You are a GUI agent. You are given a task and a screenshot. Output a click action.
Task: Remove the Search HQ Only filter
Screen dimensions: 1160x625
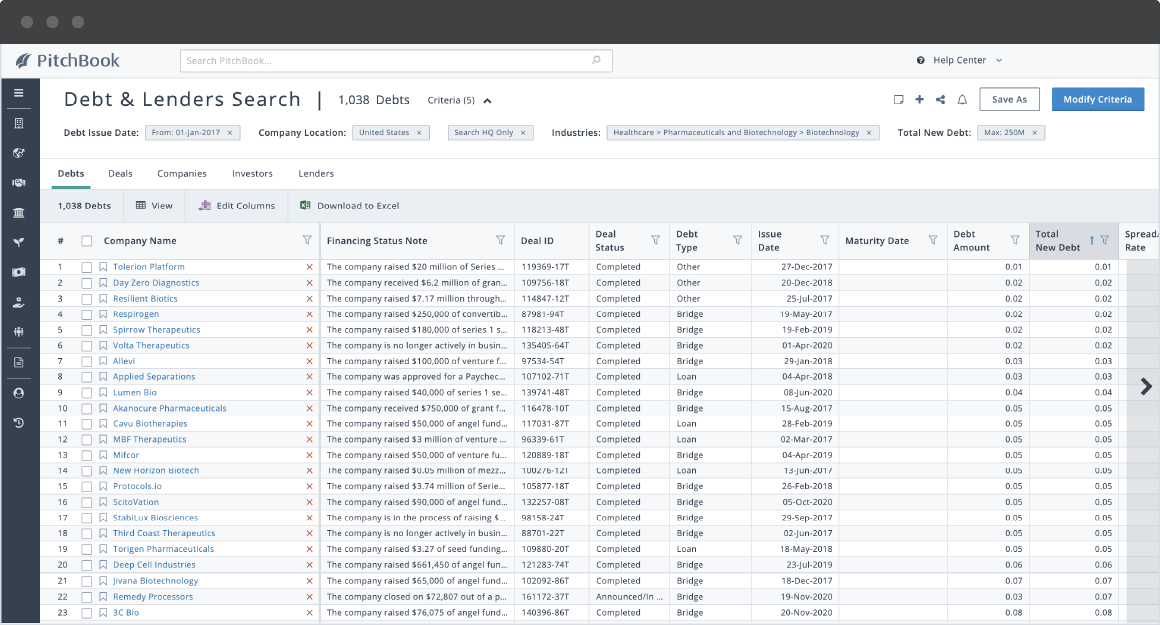523,133
